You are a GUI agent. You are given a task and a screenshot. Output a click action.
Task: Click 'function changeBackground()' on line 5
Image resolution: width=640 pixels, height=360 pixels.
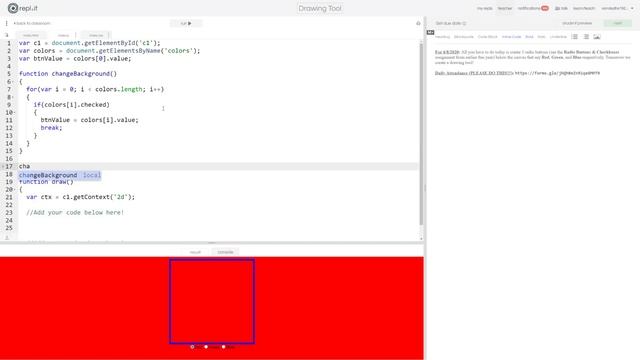pos(68,74)
